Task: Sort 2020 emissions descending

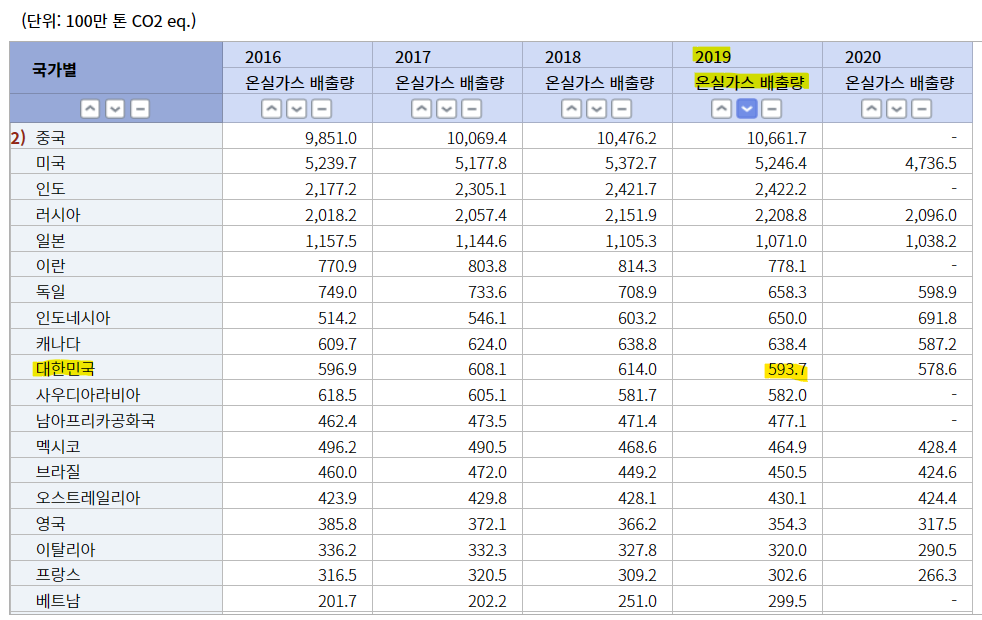Action: pos(896,109)
